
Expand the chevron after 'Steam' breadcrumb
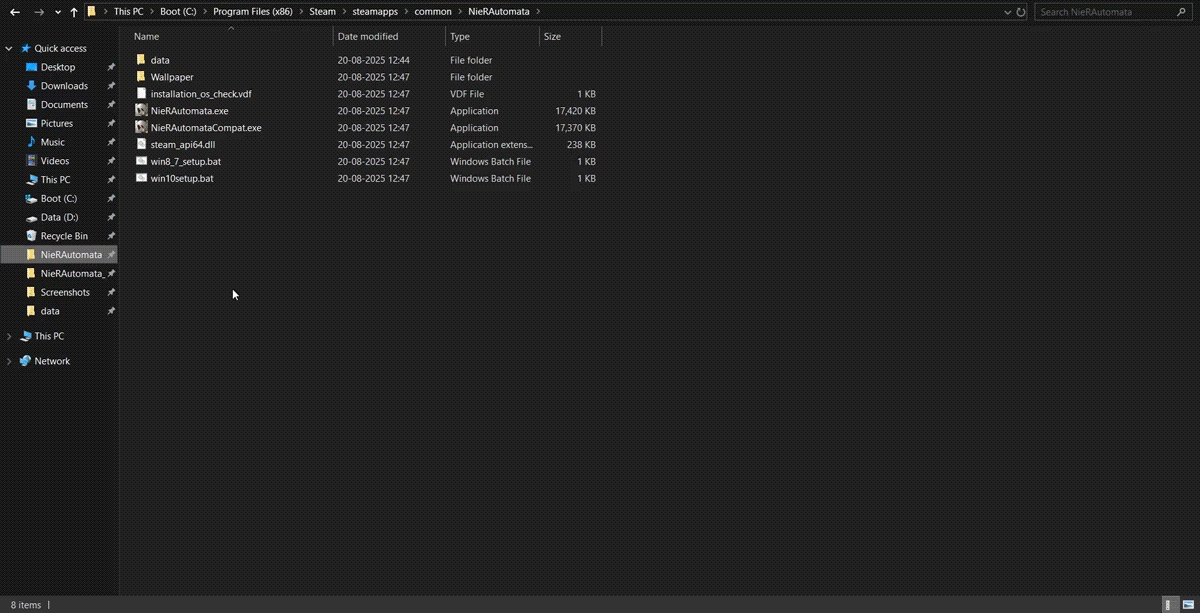coord(344,12)
